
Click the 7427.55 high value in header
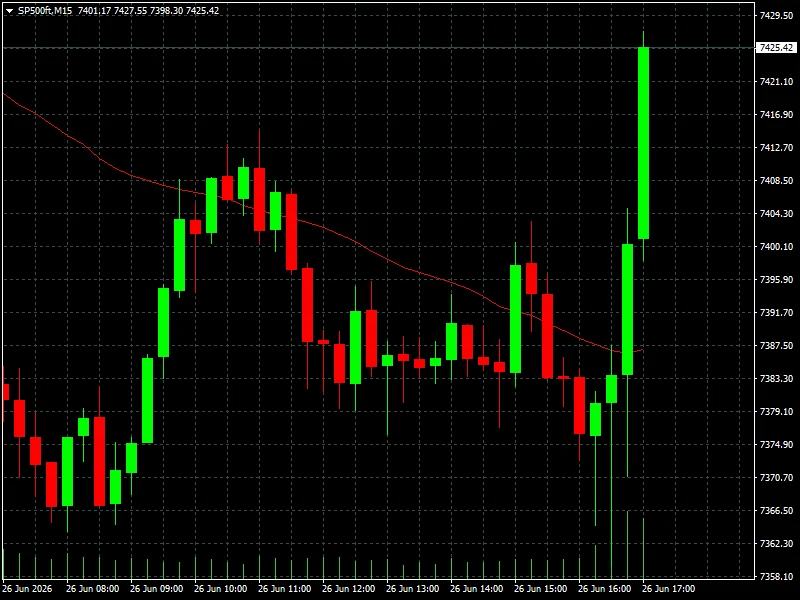130,11
